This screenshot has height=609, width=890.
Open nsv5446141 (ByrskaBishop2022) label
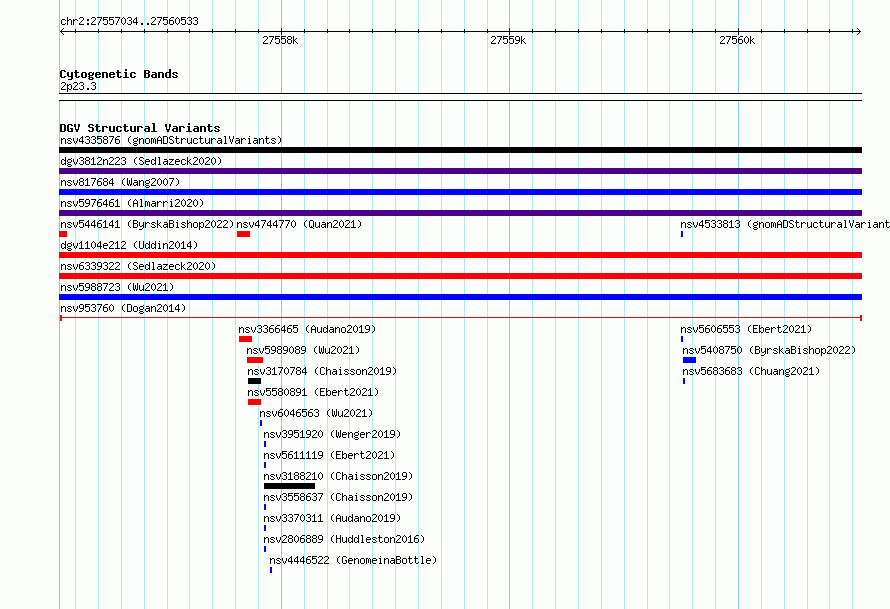pyautogui.click(x=147, y=224)
